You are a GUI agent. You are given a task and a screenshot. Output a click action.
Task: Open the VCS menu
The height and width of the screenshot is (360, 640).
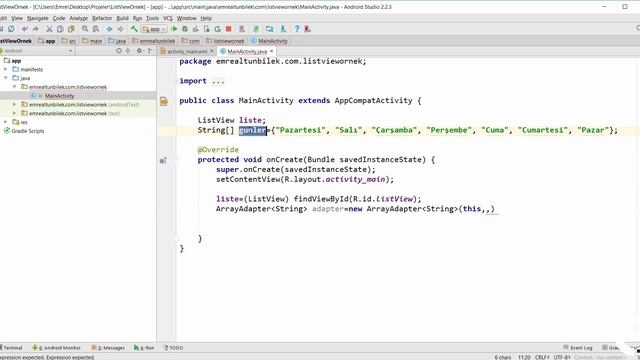point(168,18)
